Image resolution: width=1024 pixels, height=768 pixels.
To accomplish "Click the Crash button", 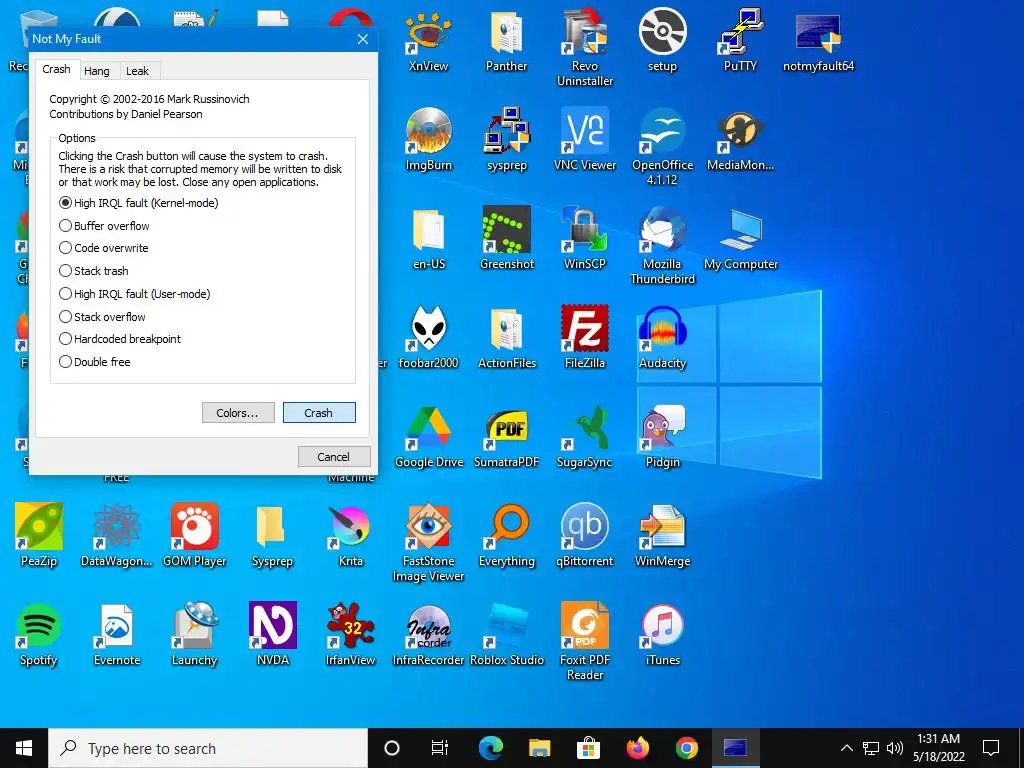I will tap(319, 413).
